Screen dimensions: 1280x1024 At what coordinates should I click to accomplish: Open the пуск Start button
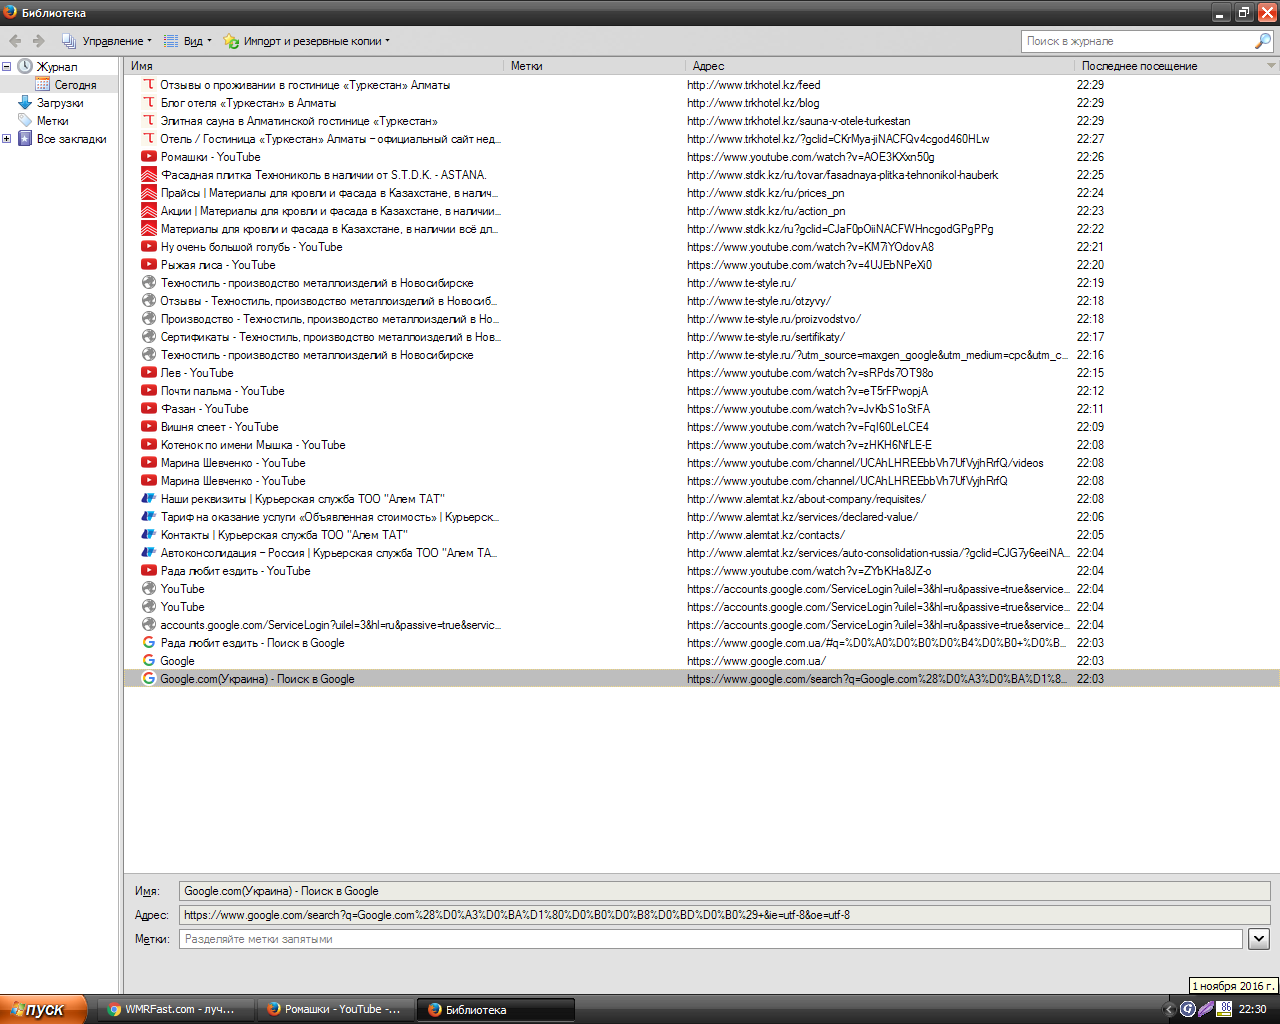point(44,1009)
